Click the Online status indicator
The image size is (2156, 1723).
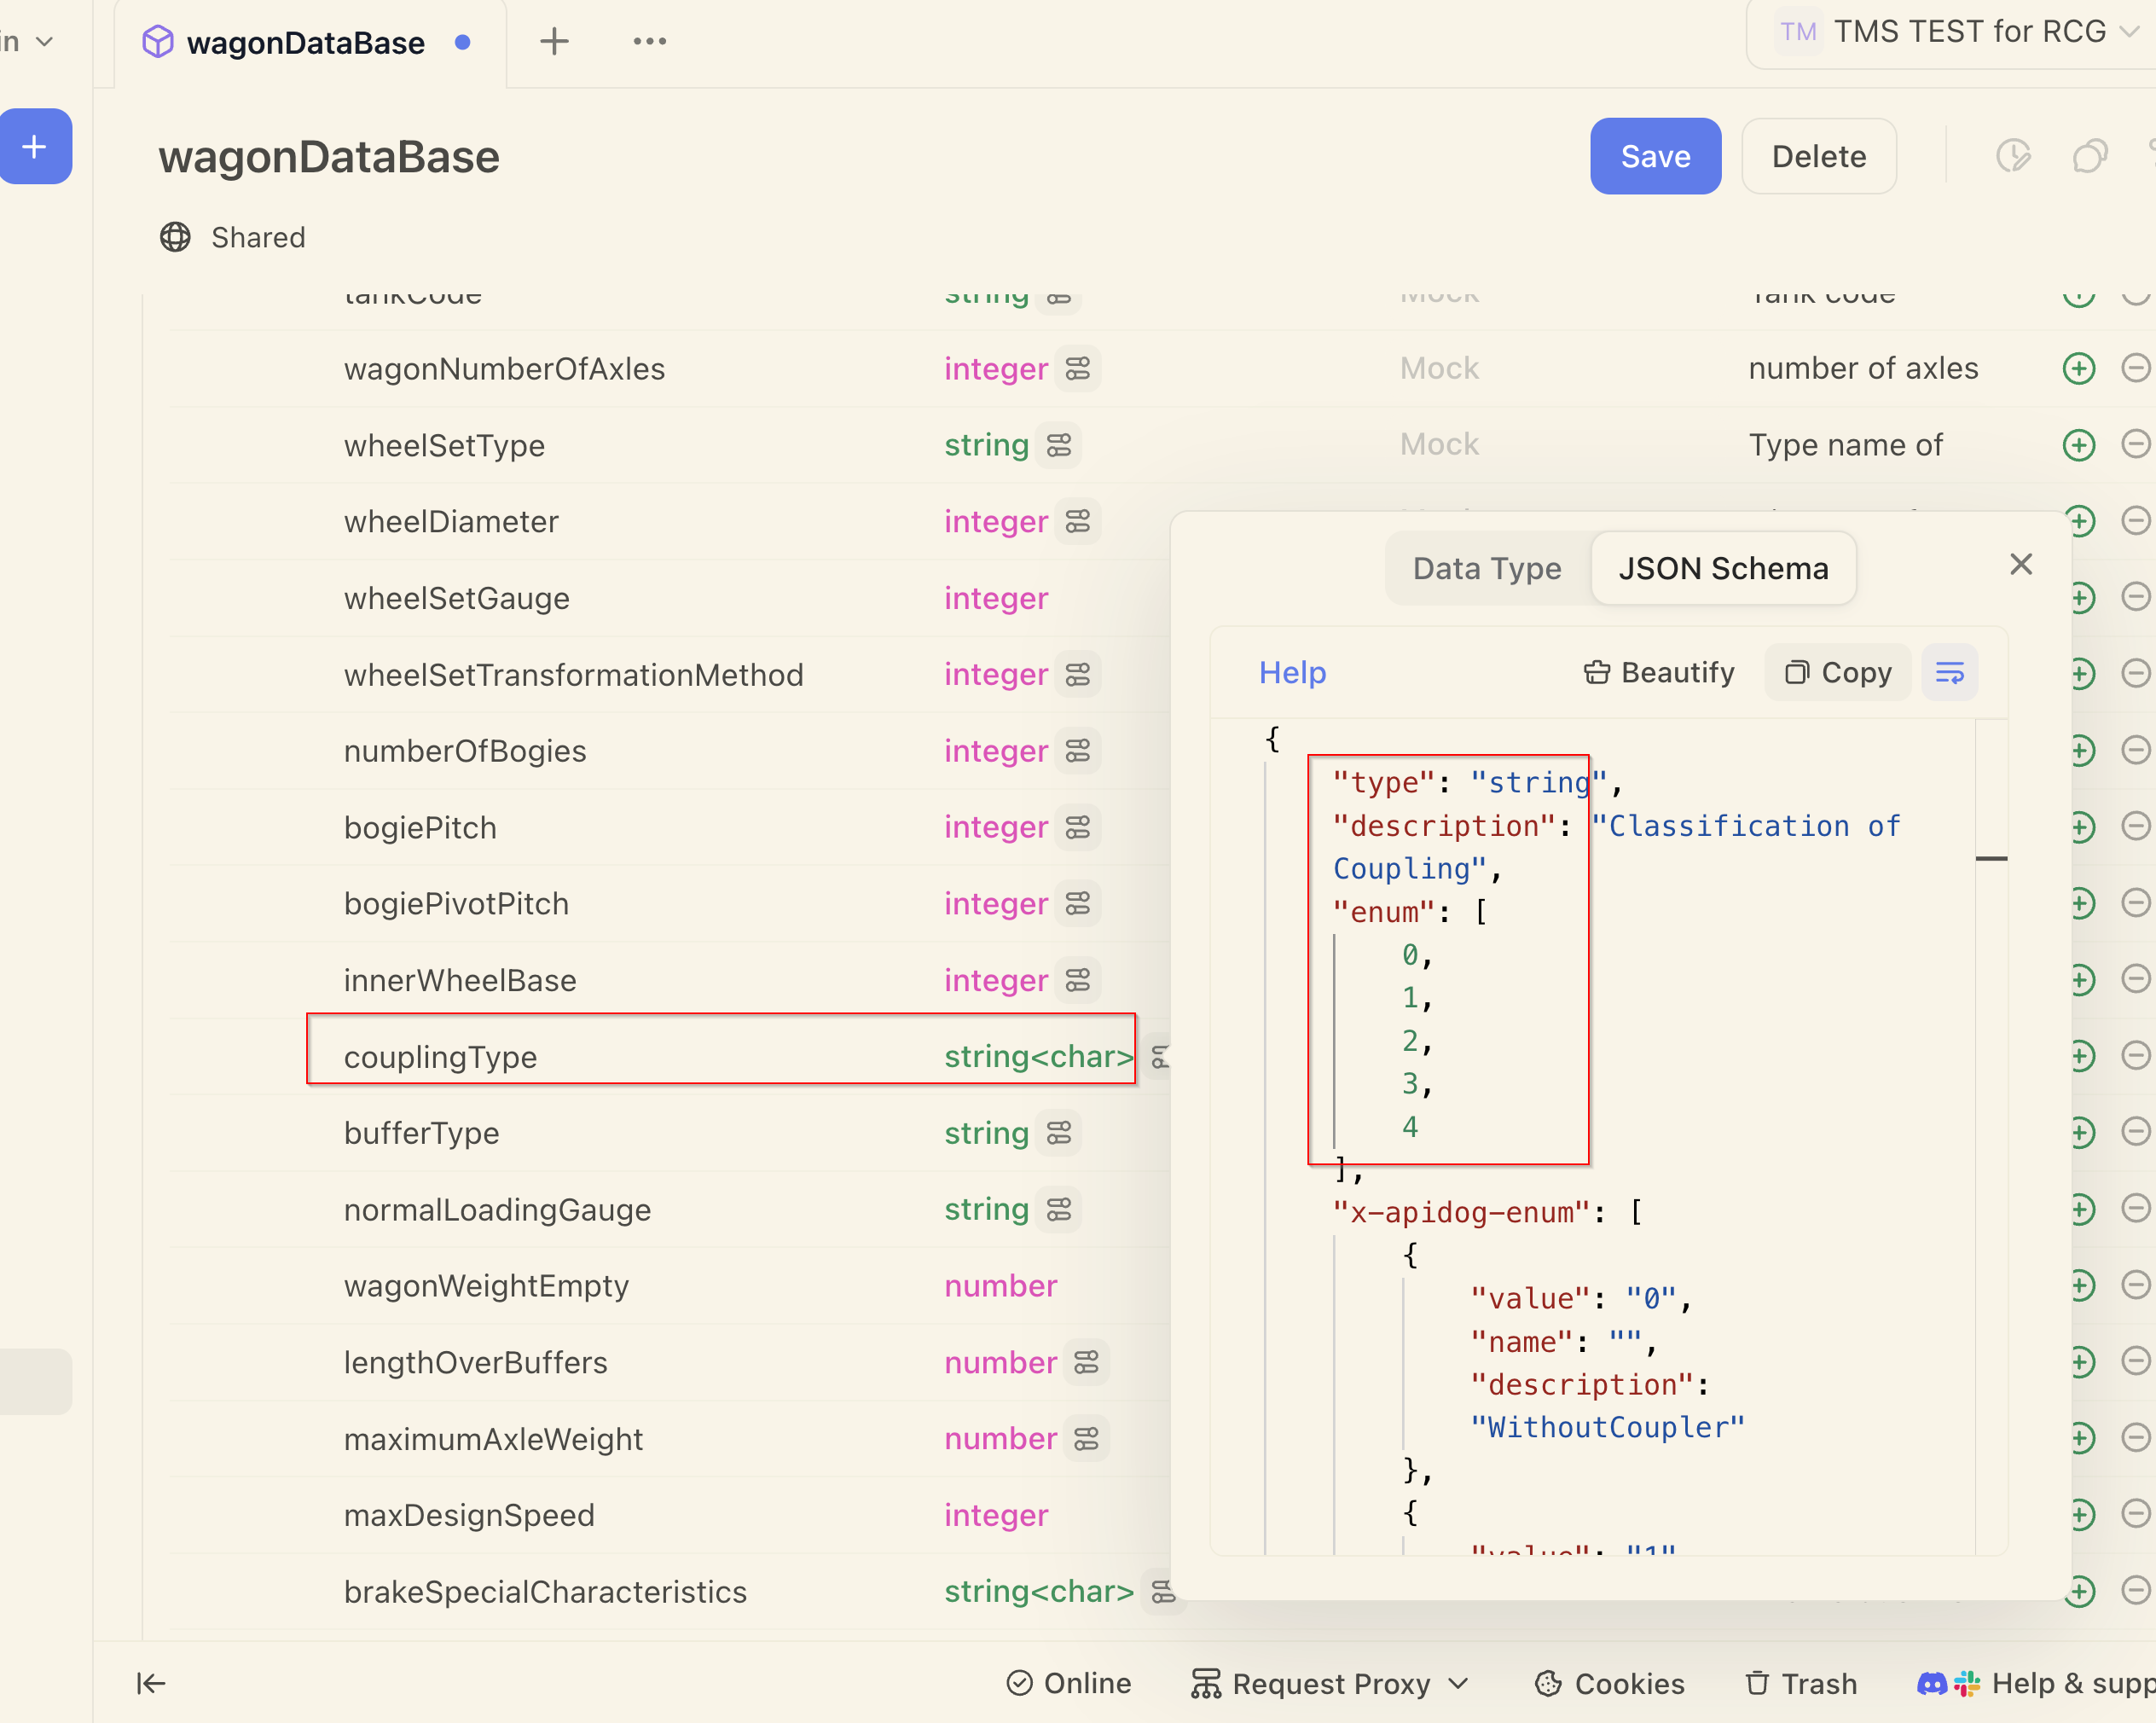coord(1068,1684)
